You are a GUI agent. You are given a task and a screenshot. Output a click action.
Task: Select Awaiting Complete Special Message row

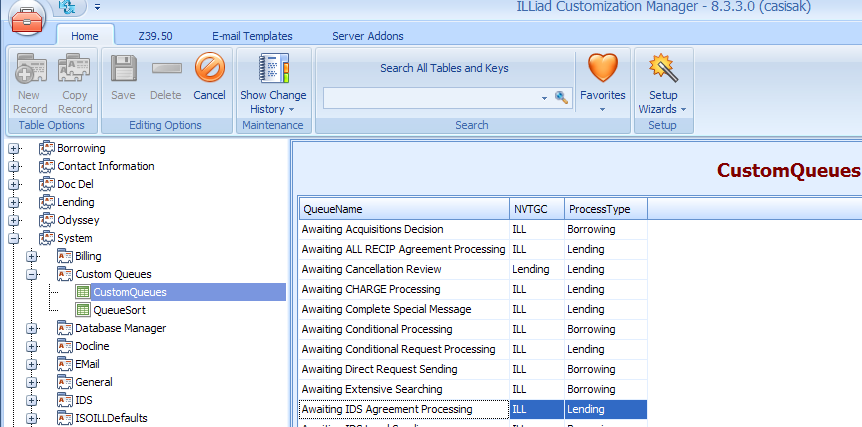pos(473,309)
